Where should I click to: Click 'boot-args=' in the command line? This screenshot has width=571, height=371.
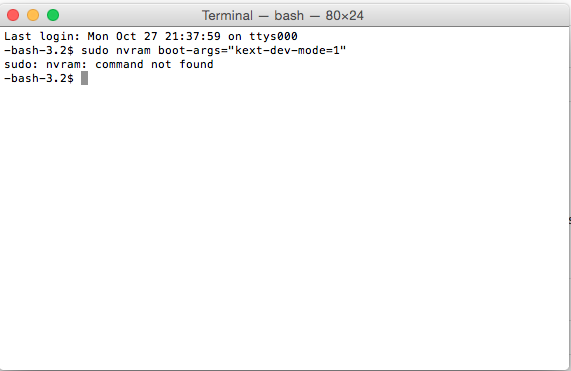tap(193, 50)
